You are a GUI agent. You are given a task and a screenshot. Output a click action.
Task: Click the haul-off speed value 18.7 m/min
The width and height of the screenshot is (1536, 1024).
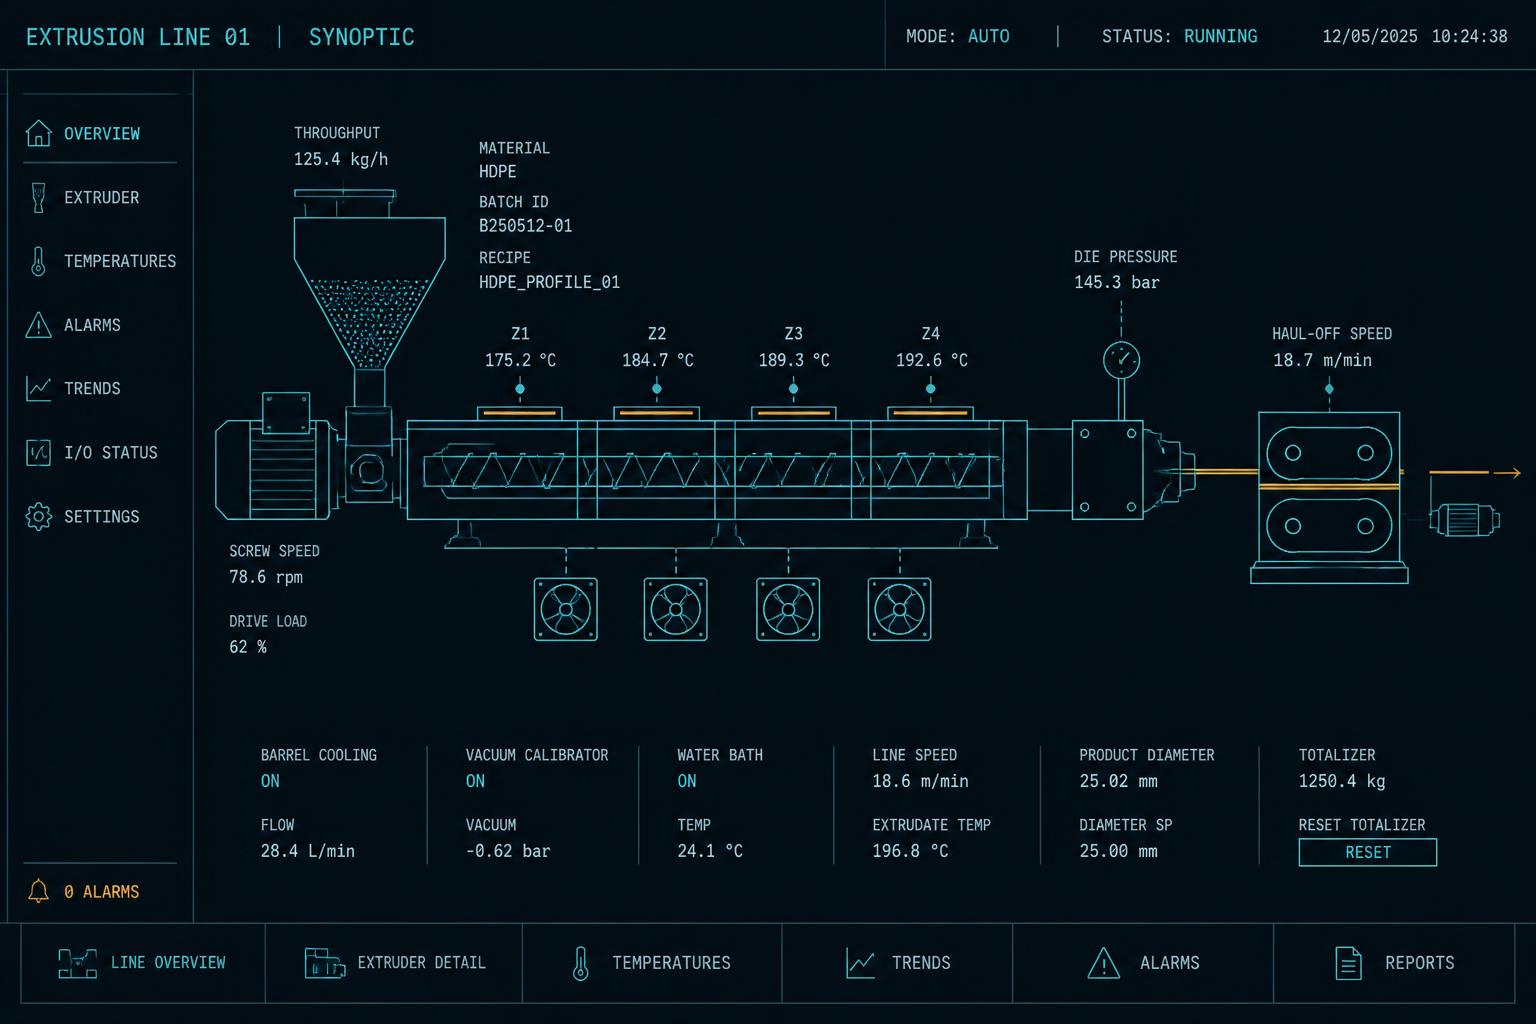tap(1322, 360)
